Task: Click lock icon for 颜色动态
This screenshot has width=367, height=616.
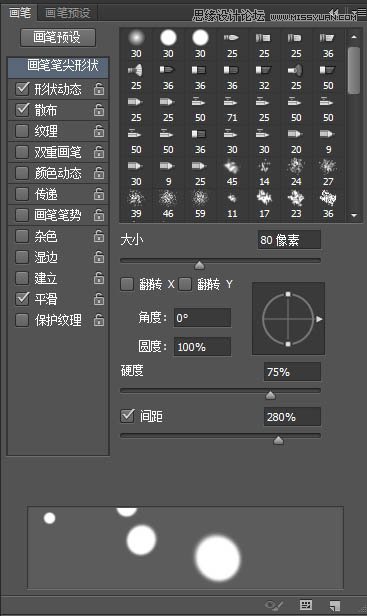Action: tap(99, 173)
